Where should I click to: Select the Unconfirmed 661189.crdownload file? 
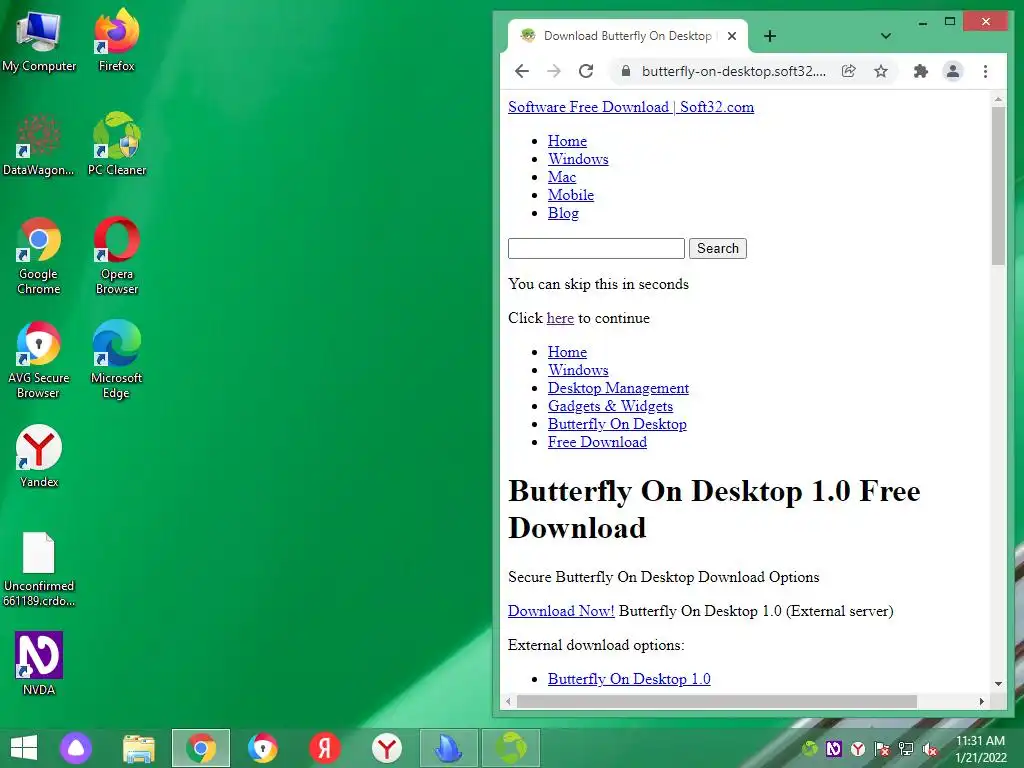point(39,569)
